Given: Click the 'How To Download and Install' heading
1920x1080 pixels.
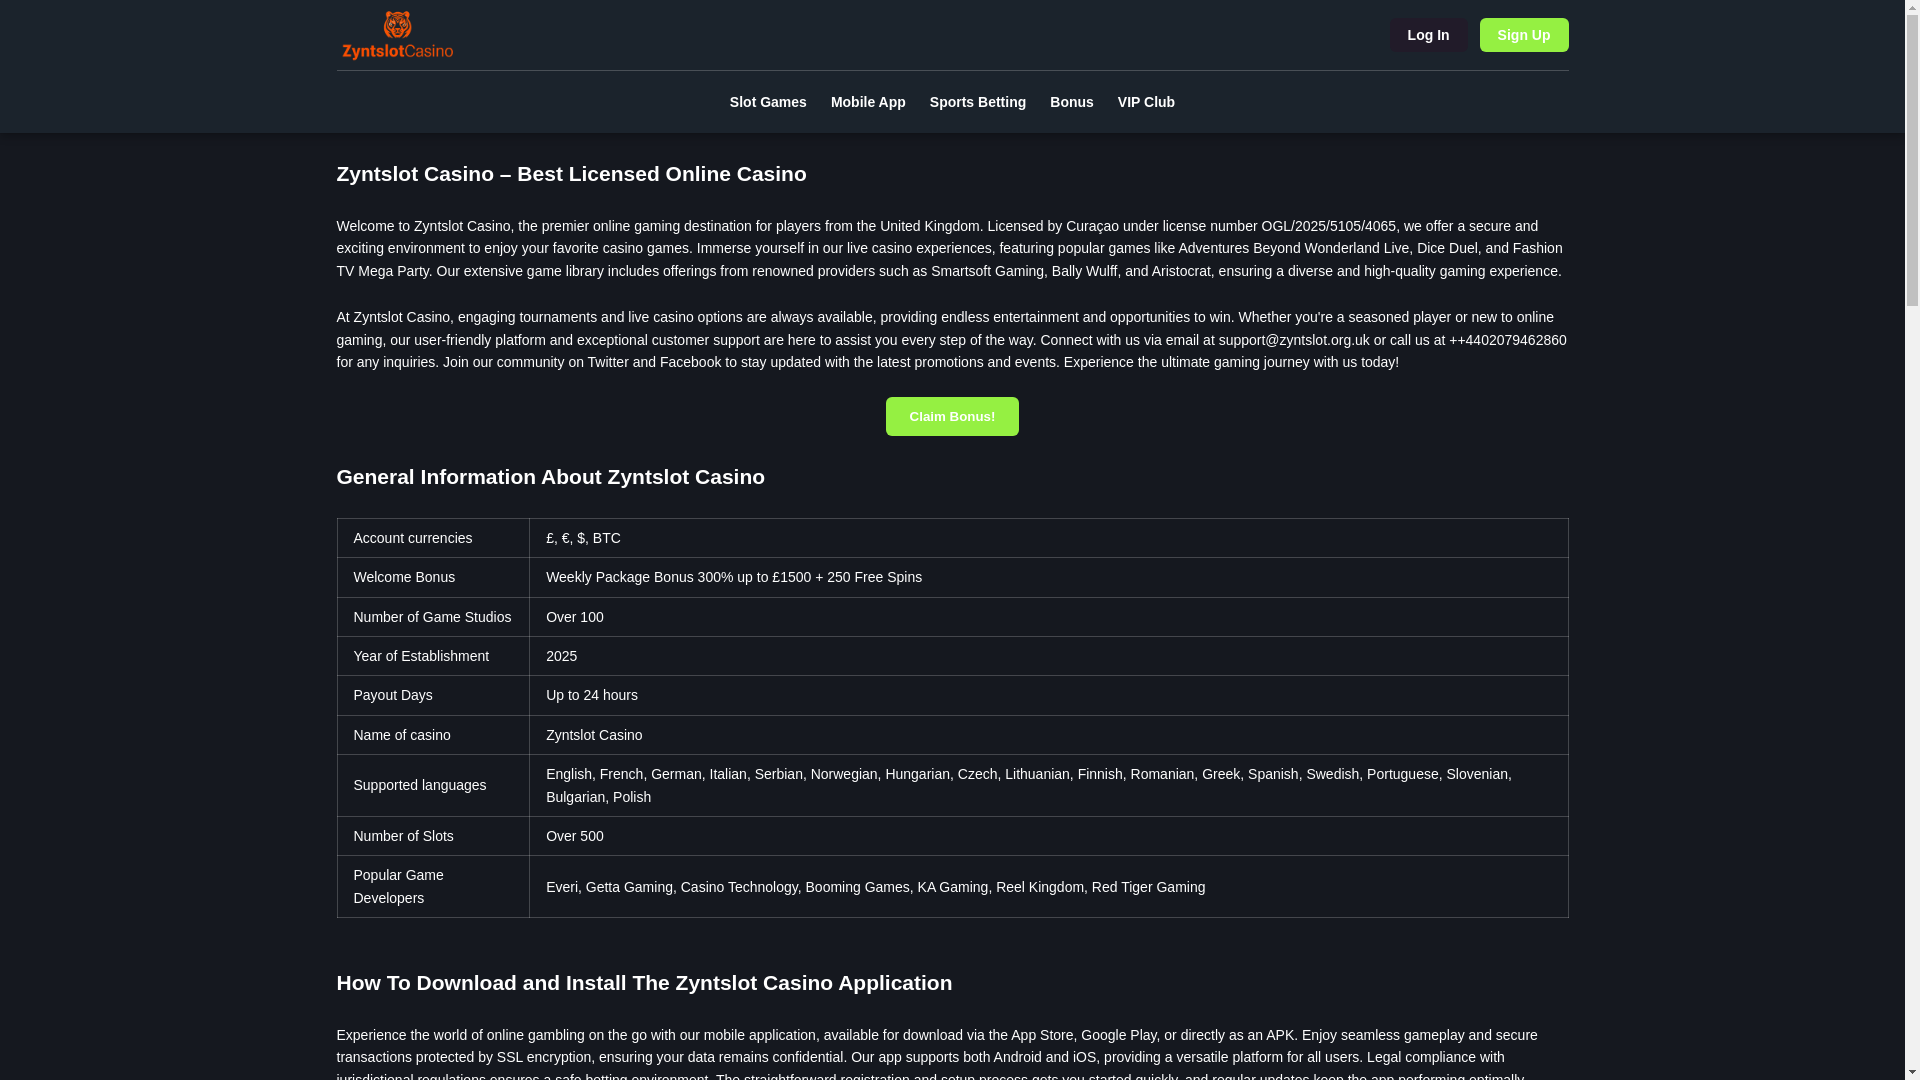Looking at the screenshot, I should (x=644, y=983).
